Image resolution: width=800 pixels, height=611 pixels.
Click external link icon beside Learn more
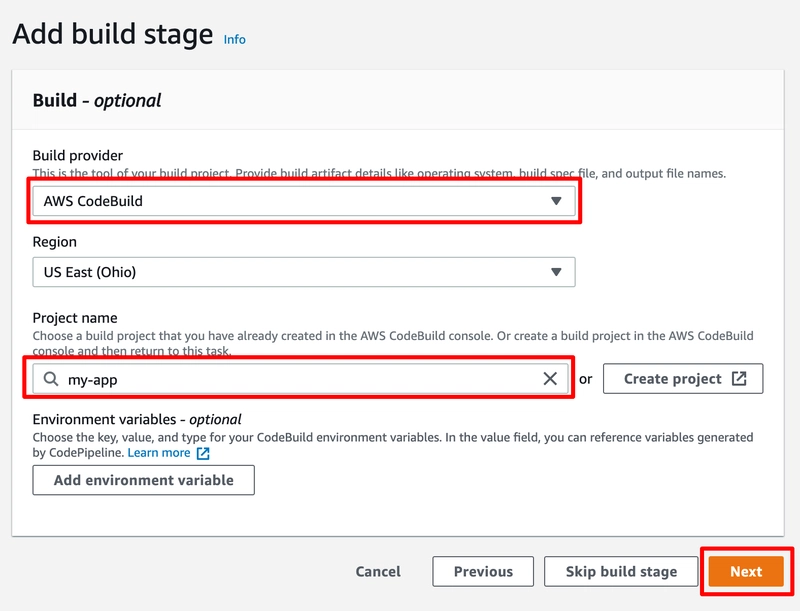pyautogui.click(x=203, y=453)
